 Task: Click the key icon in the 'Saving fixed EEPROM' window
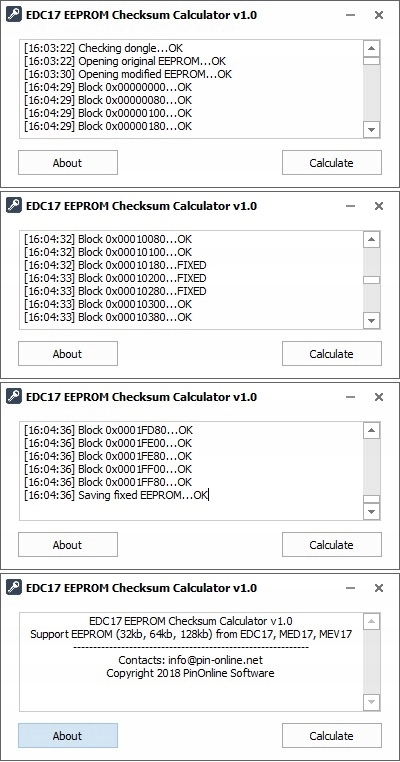(14, 397)
